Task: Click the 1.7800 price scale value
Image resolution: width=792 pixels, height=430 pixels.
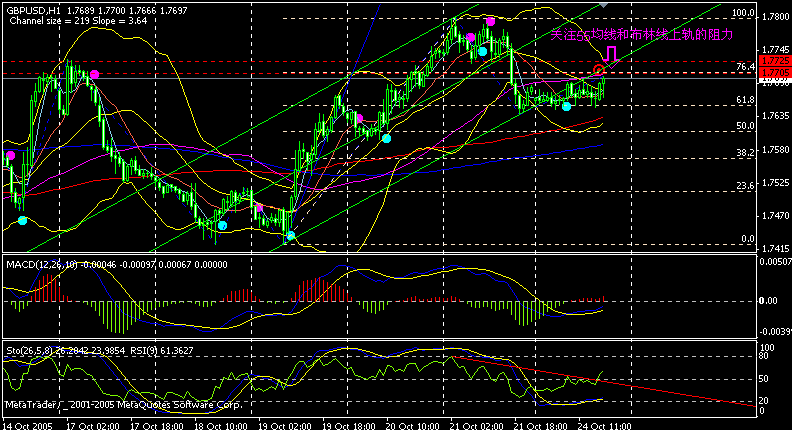Action: tap(775, 17)
